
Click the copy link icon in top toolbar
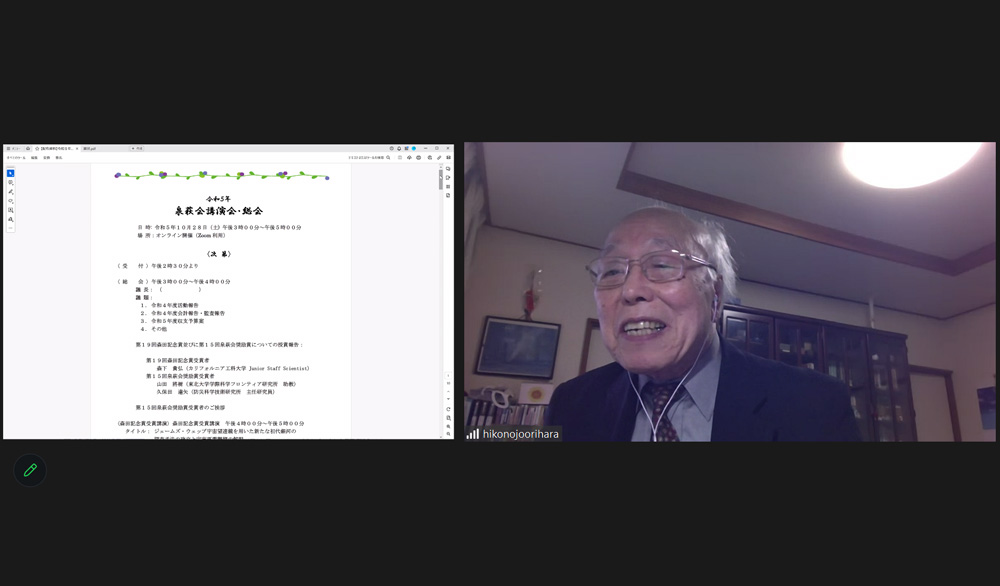(x=439, y=157)
